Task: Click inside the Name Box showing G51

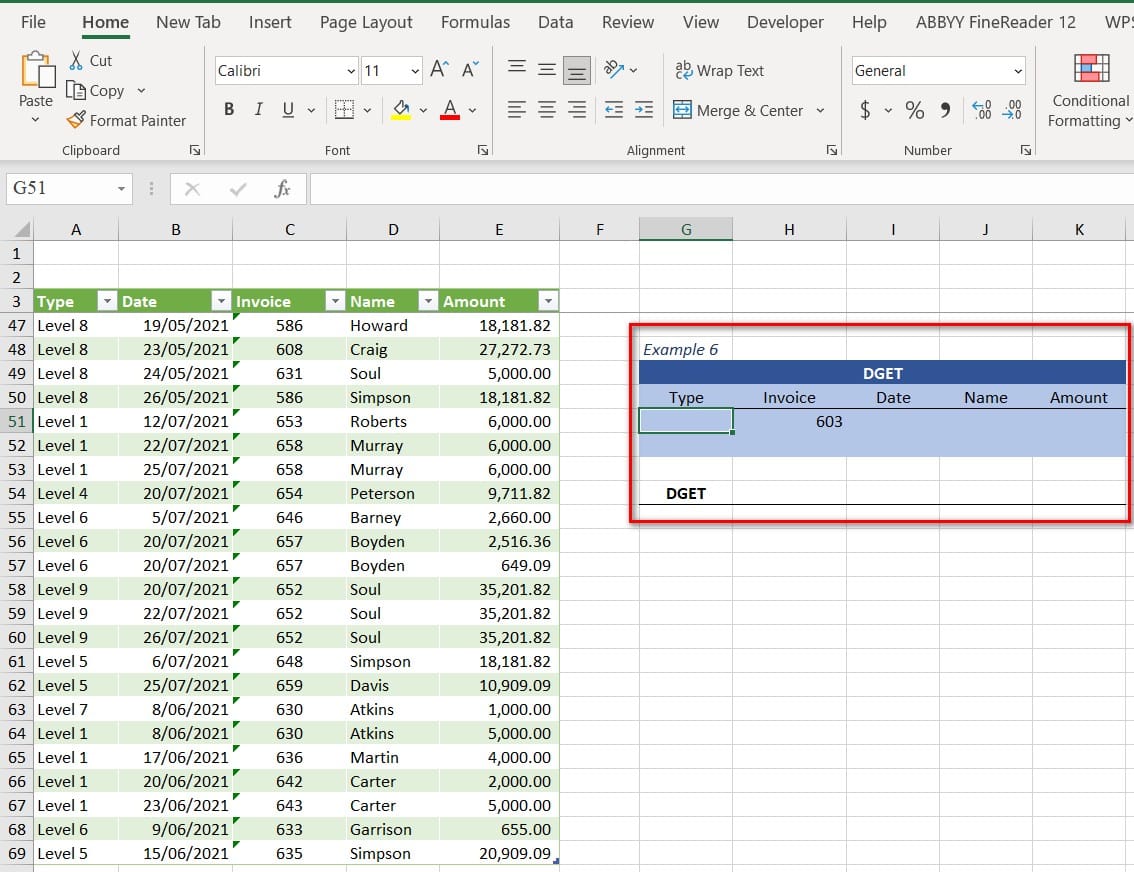Action: pos(58,188)
